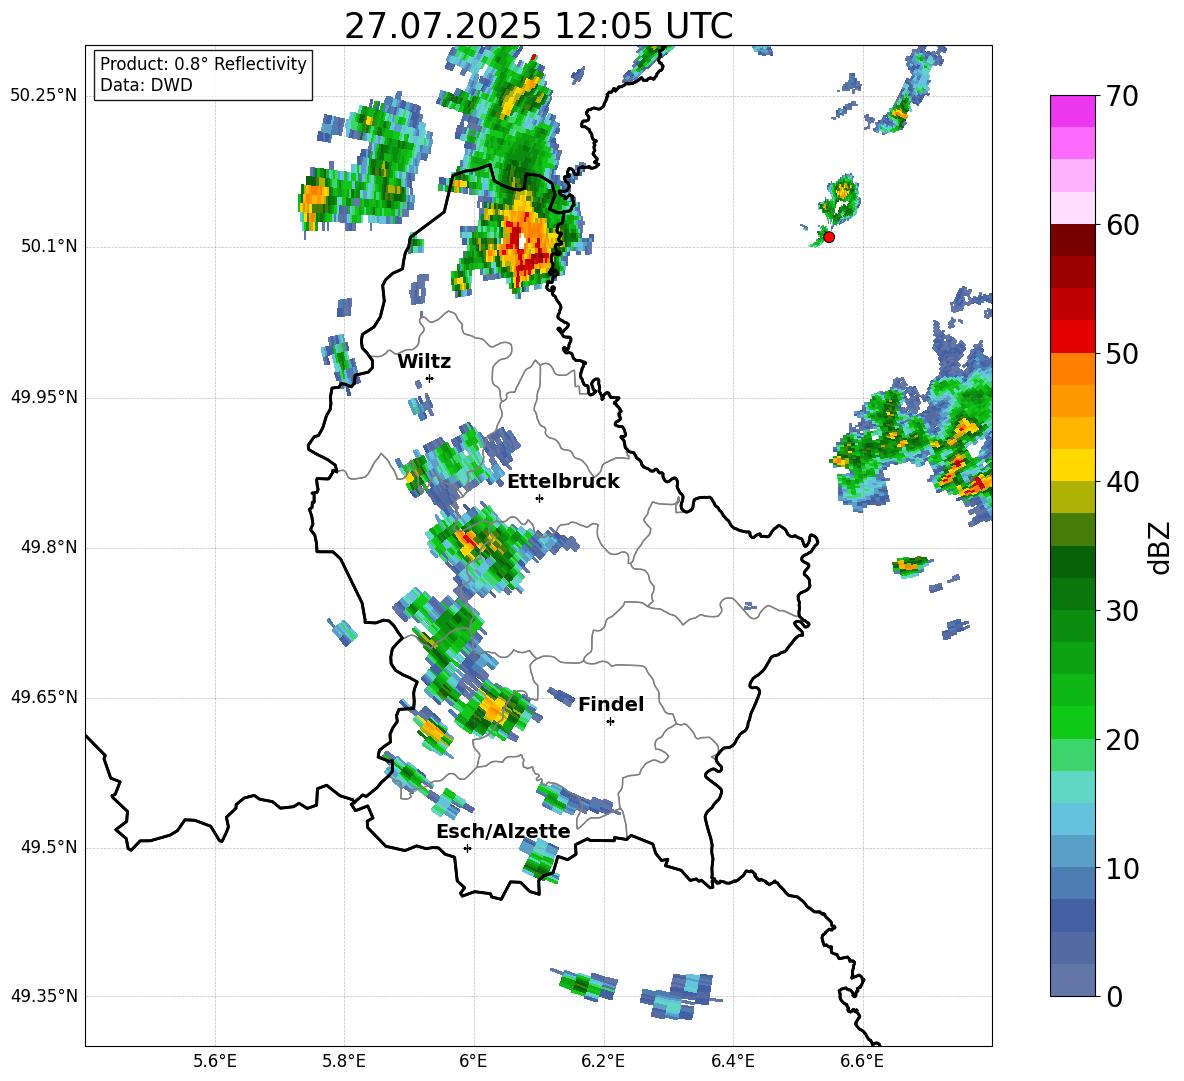Click the orange radar cell west of Findel
The height and width of the screenshot is (1081, 1184).
pos(494,710)
